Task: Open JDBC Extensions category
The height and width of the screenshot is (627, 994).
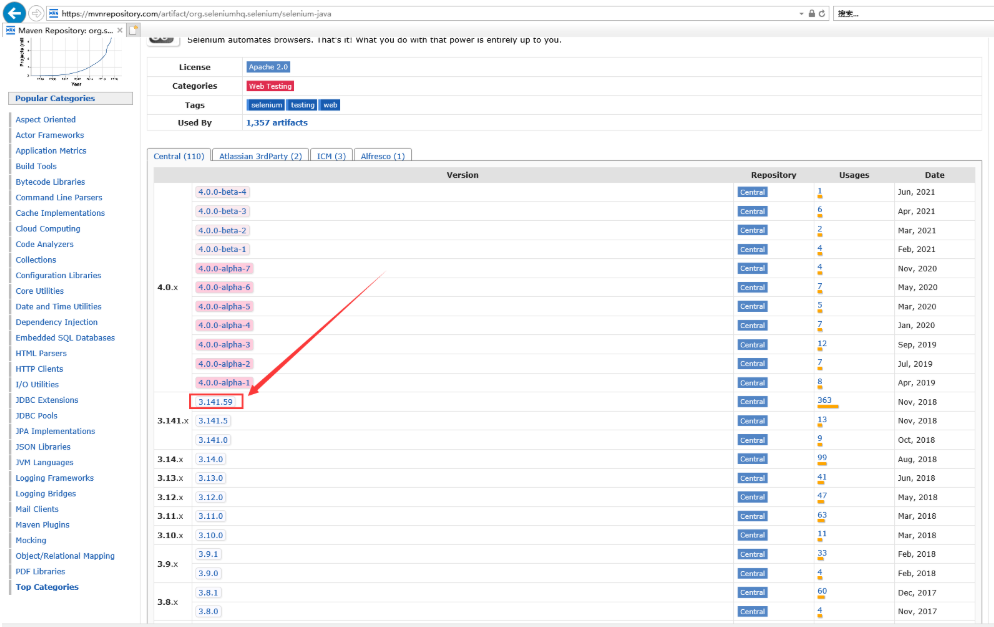Action: pos(47,400)
